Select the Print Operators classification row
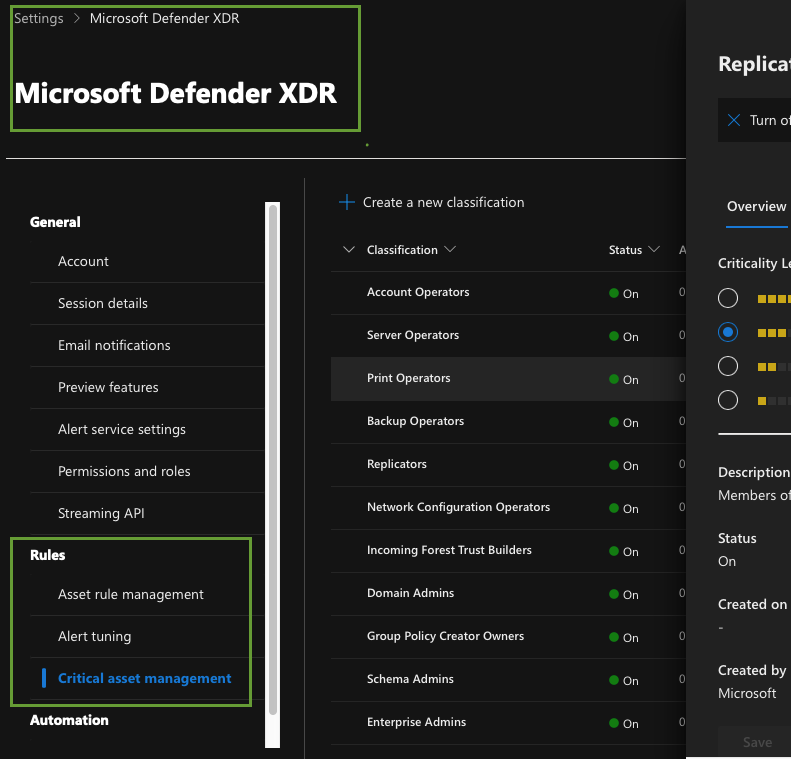The image size is (791, 759). 409,378
